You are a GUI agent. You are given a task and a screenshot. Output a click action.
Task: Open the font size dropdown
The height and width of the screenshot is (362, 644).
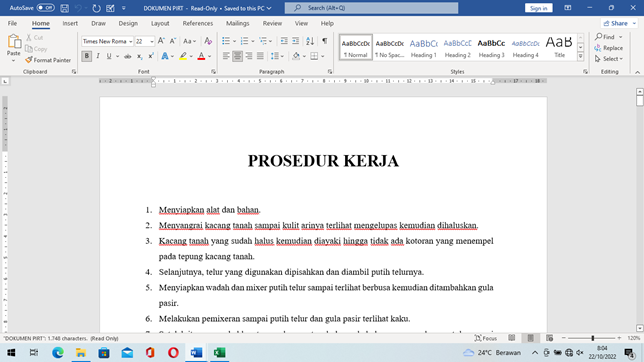pos(152,42)
